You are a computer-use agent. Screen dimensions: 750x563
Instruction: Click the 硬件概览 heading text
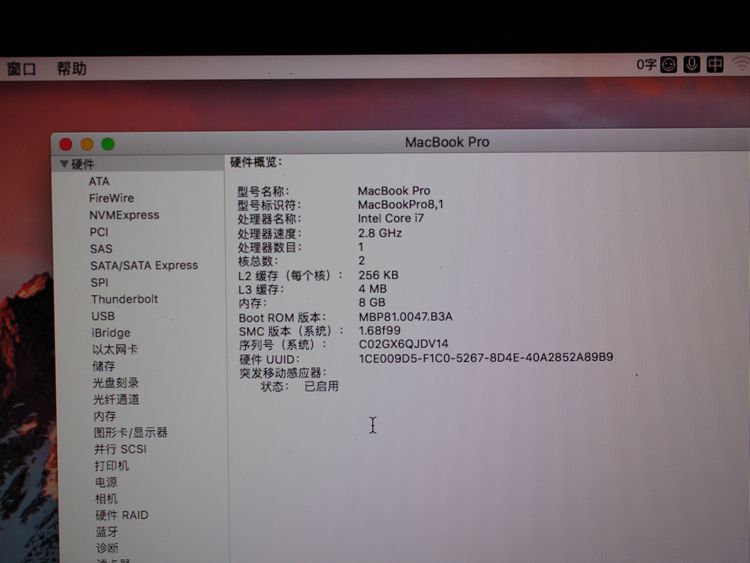[x=256, y=163]
